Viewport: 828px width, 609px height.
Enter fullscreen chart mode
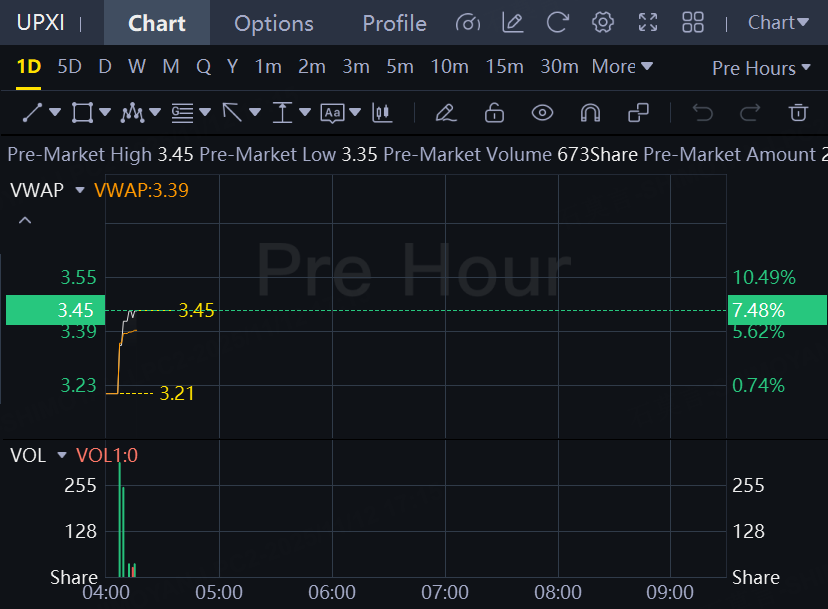click(648, 22)
